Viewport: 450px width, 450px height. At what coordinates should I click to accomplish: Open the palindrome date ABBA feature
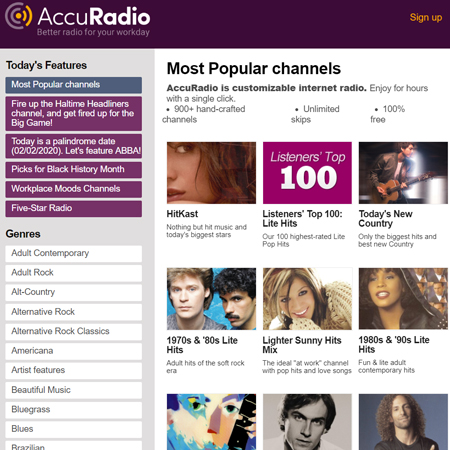coord(74,146)
